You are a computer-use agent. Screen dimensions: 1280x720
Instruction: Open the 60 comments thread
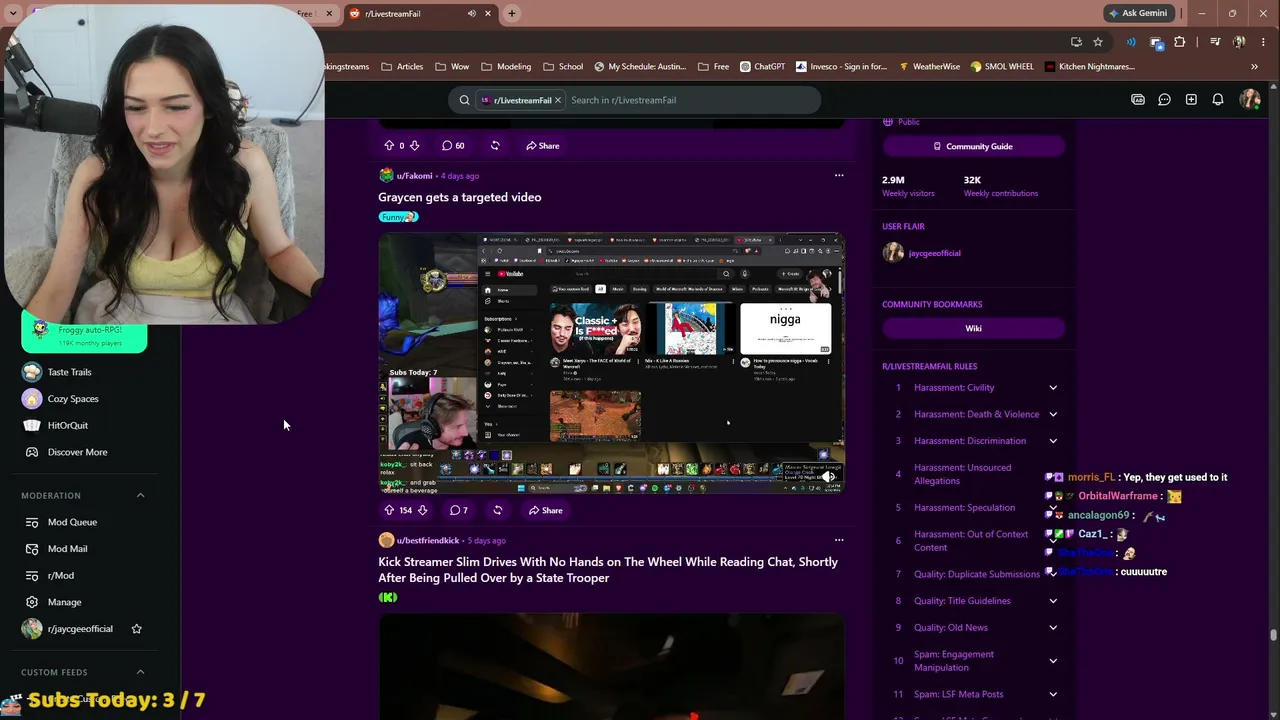pos(453,146)
